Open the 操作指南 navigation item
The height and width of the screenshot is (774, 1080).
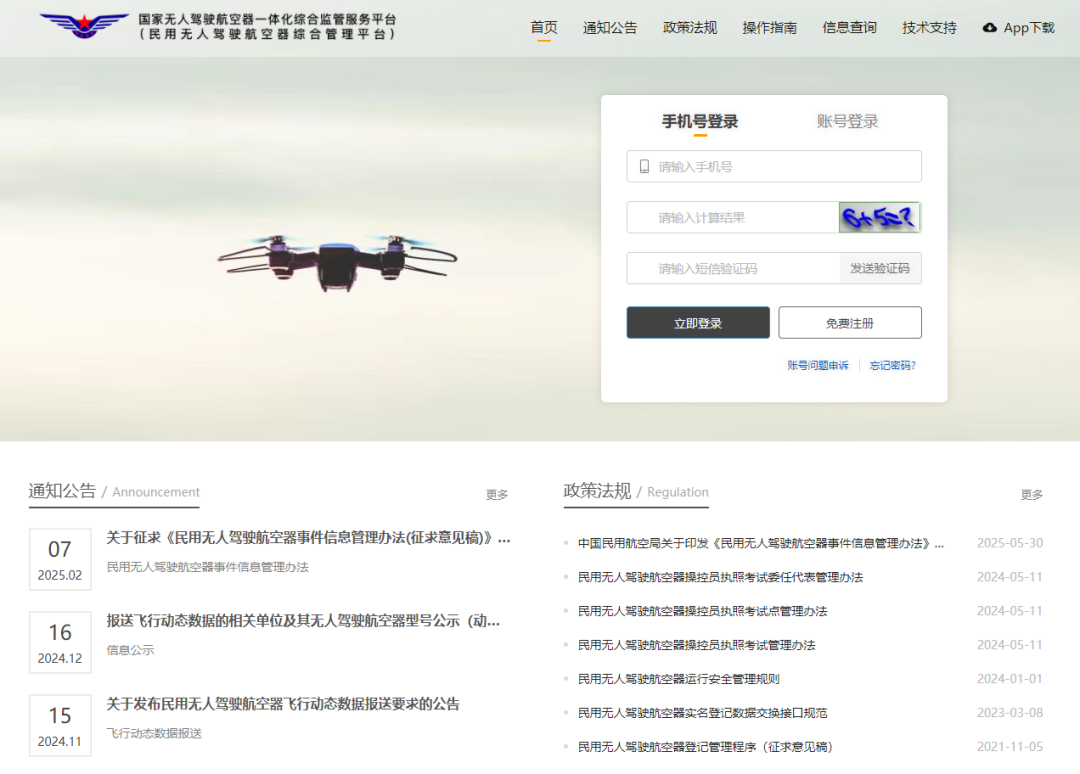pos(769,28)
